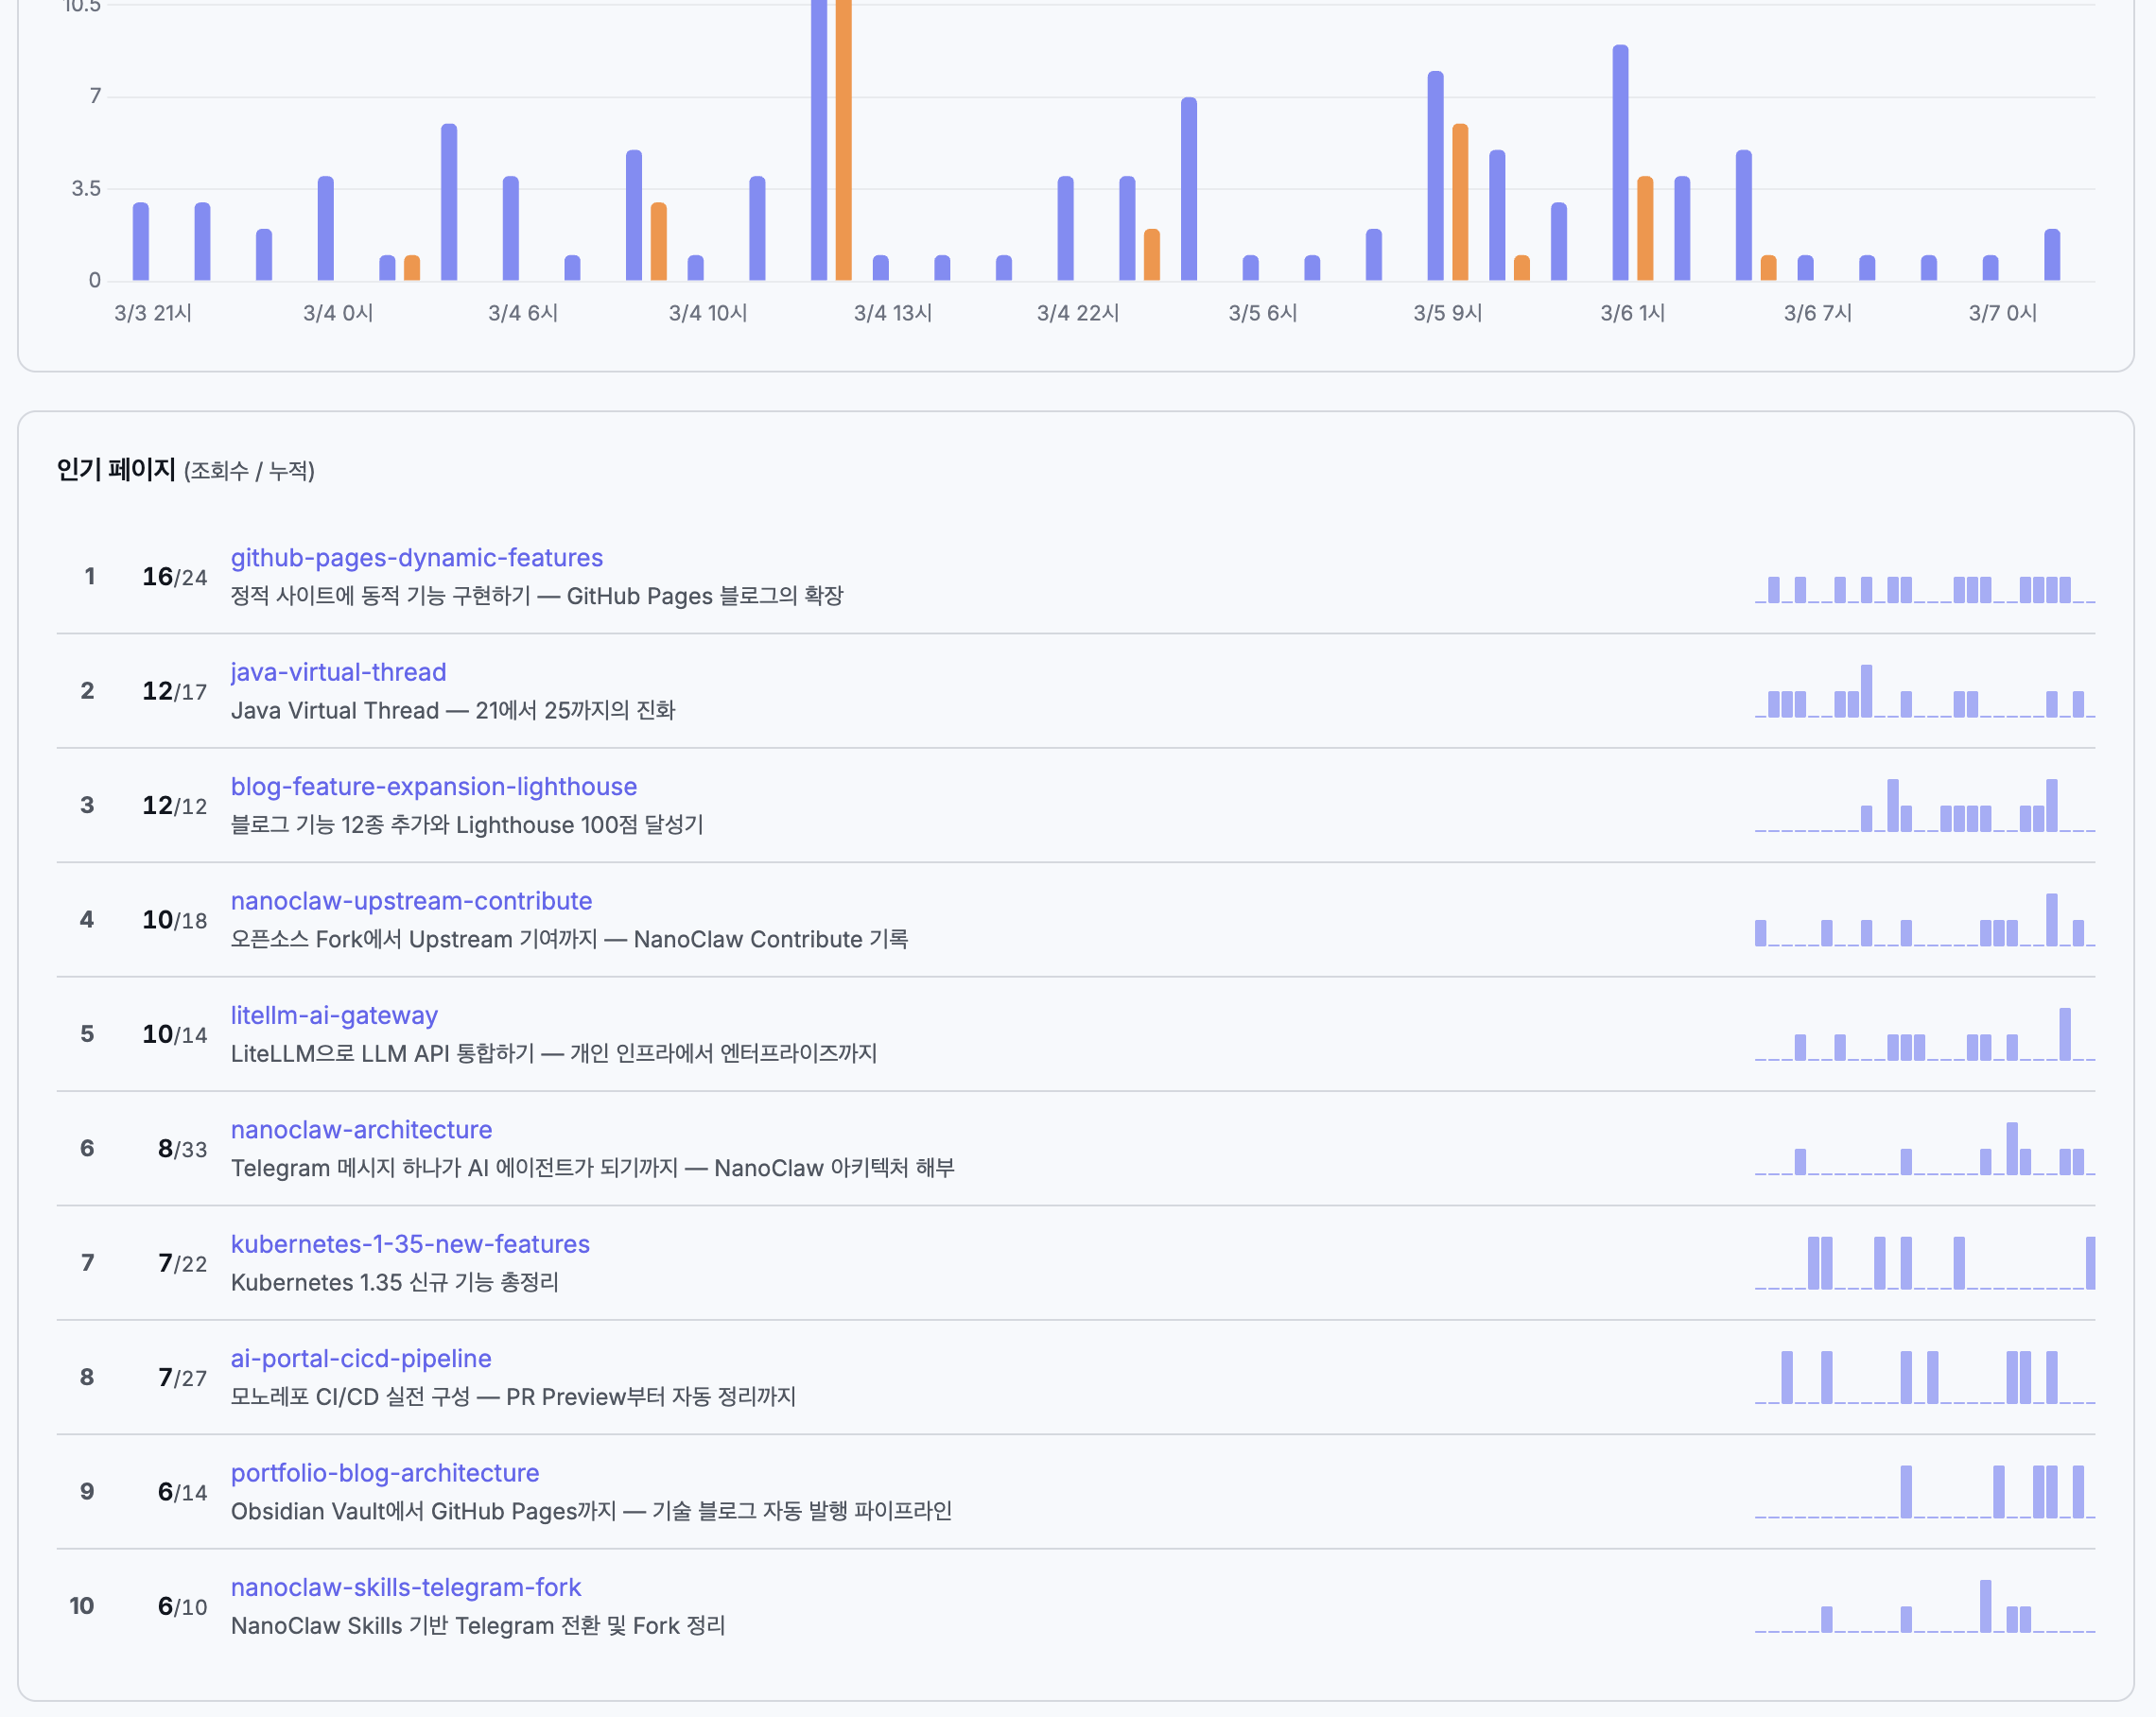Click the 3/5 9시 axis label

coord(1447,313)
